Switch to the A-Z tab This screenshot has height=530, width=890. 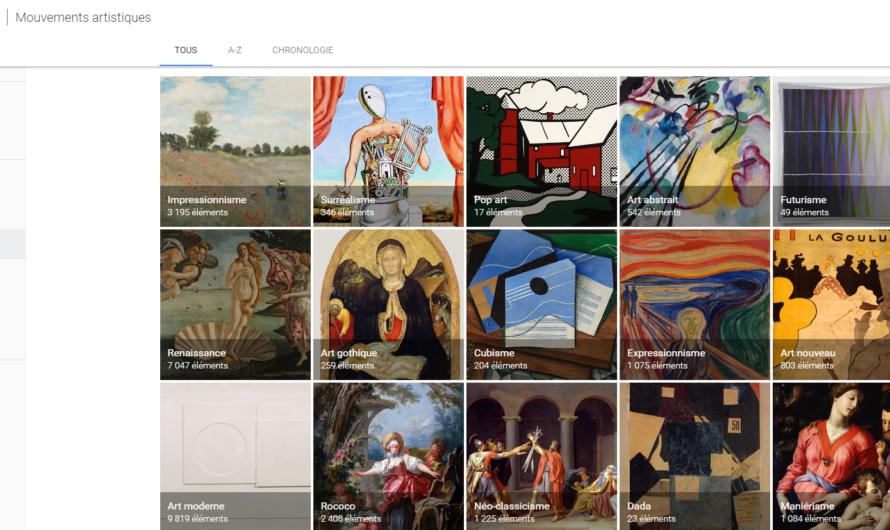tap(234, 50)
